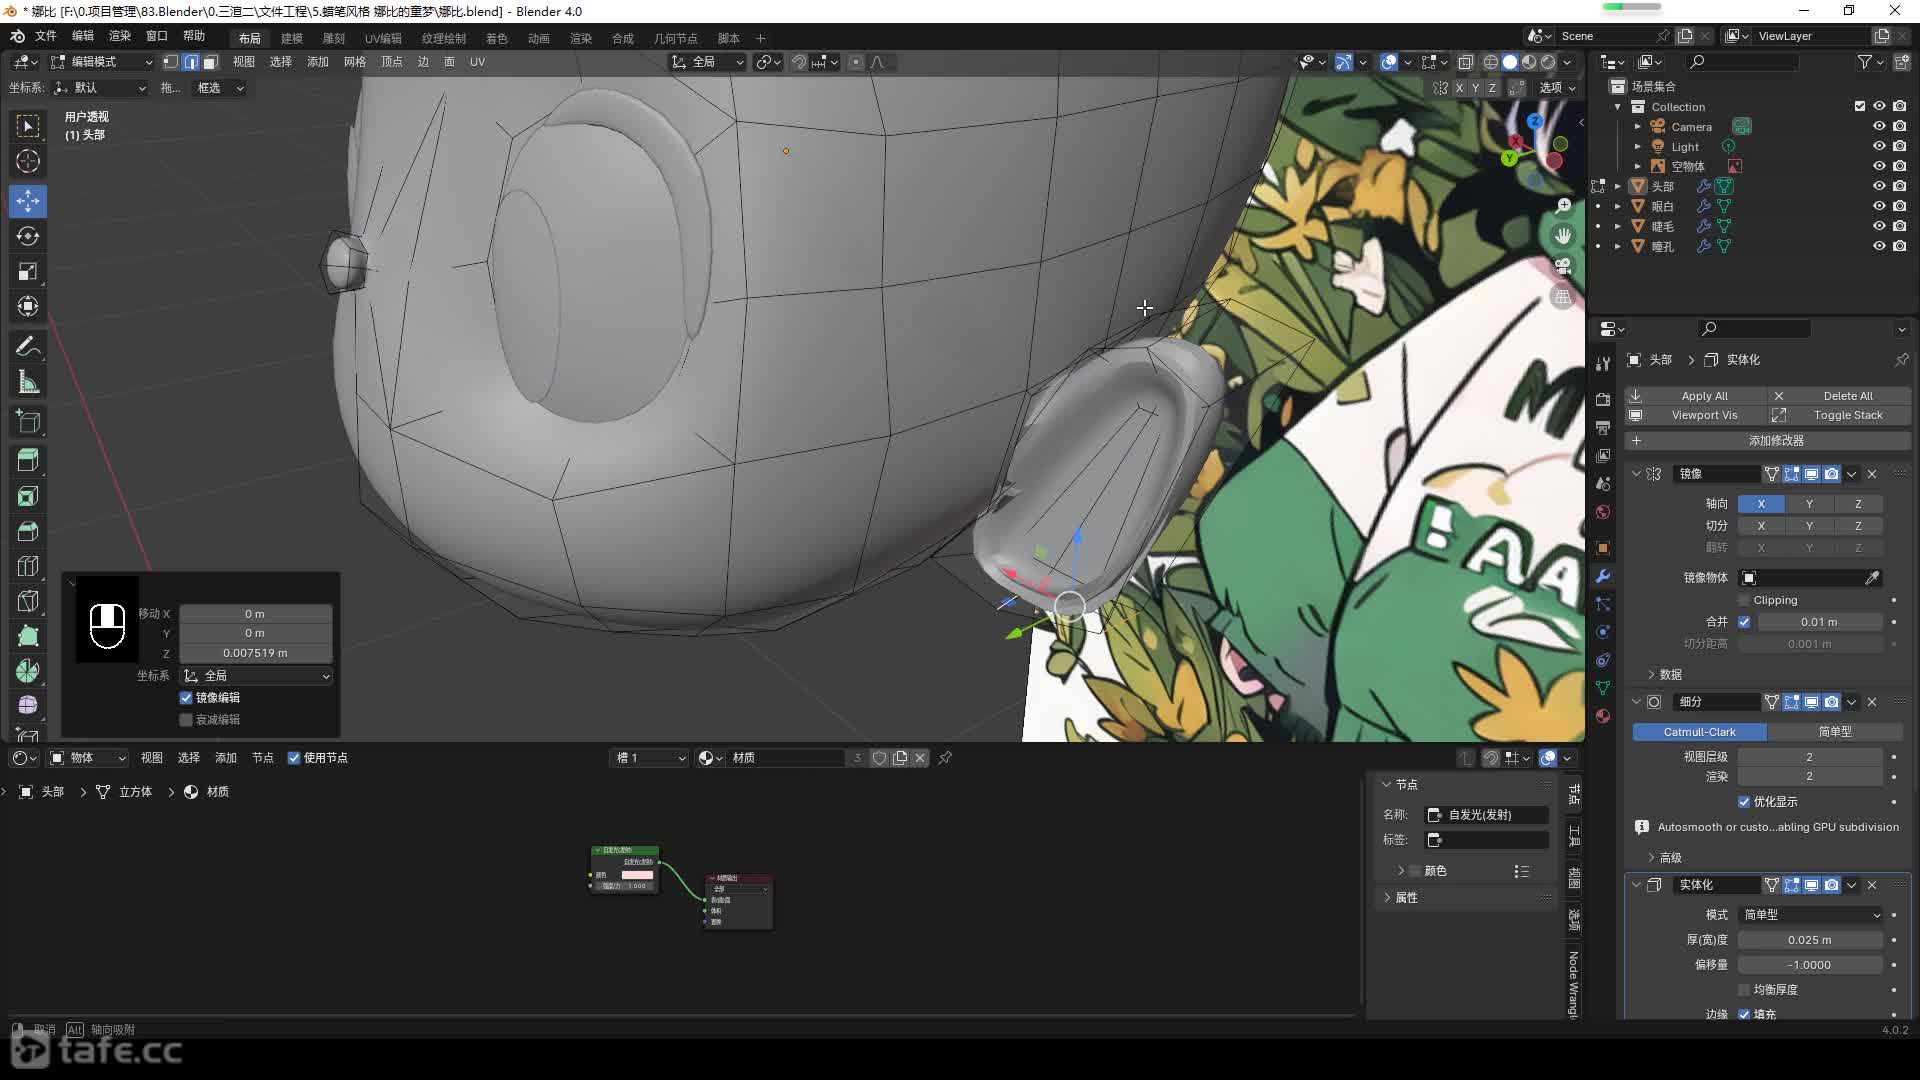Click the zoom magnifier in viewport gizmos
This screenshot has width=1920, height=1080.
[1563, 206]
